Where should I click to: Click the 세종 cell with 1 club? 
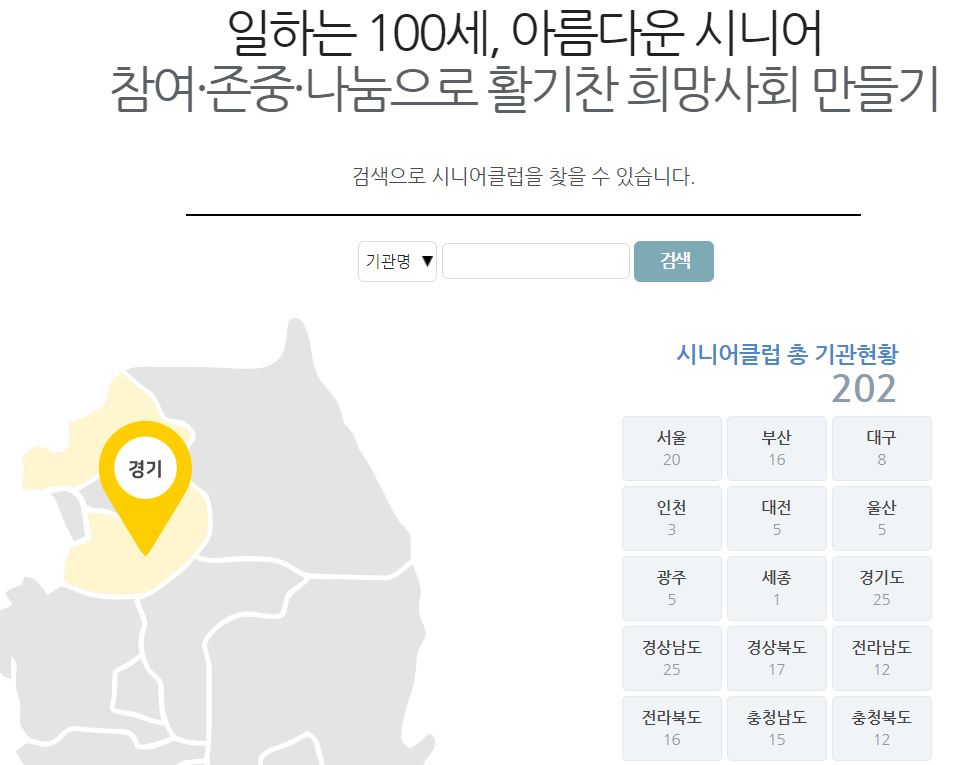776,588
